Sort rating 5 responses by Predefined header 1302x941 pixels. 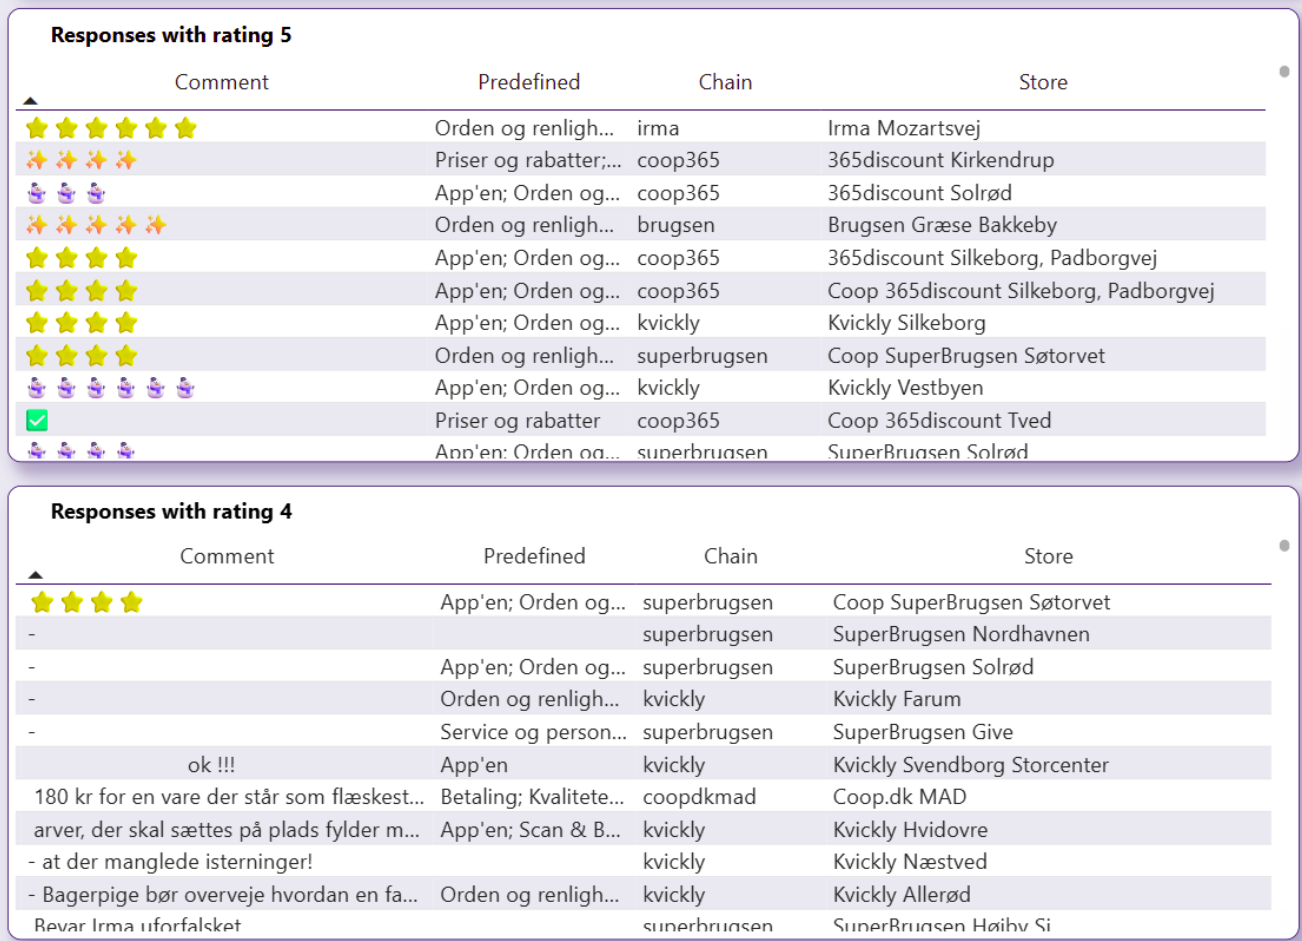pyautogui.click(x=529, y=82)
